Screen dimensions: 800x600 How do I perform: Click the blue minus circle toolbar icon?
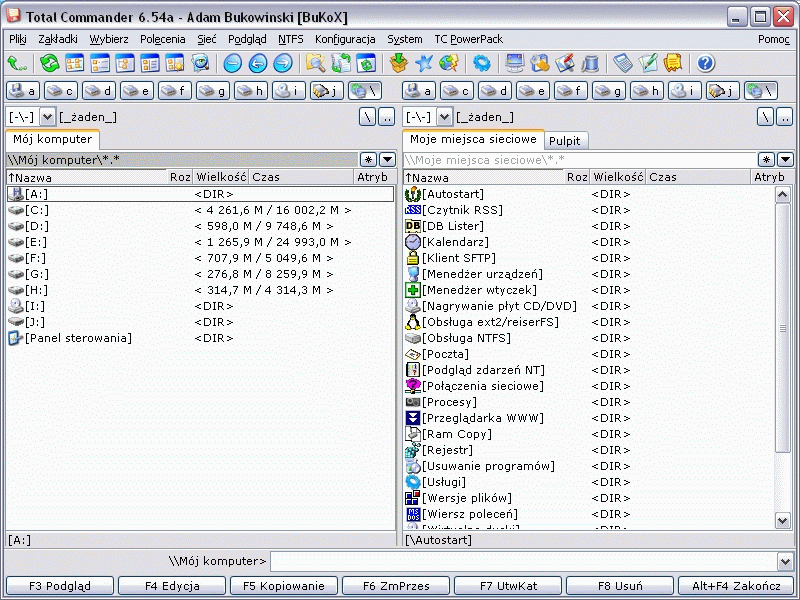[x=233, y=63]
